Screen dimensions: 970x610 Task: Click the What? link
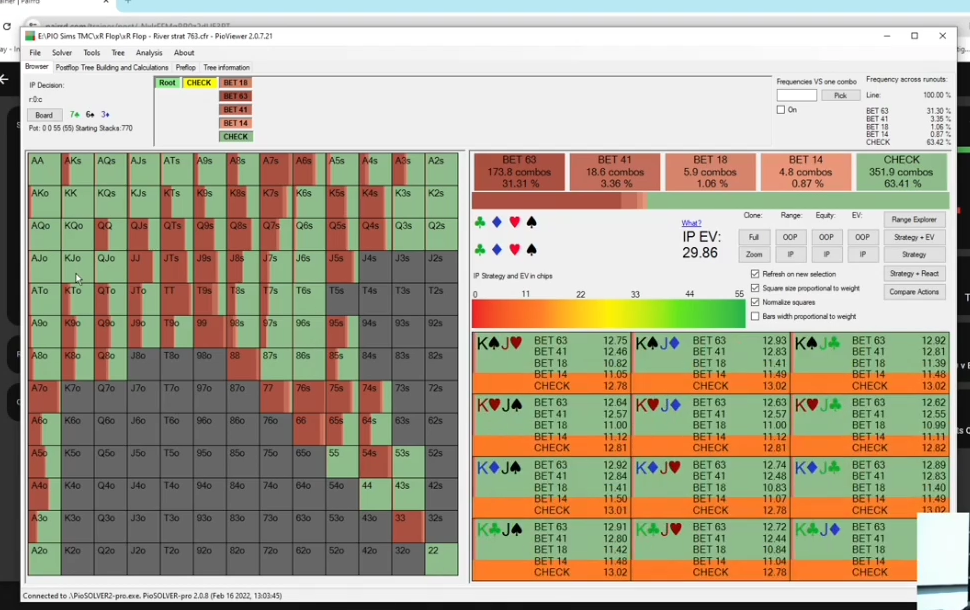[x=691, y=223]
